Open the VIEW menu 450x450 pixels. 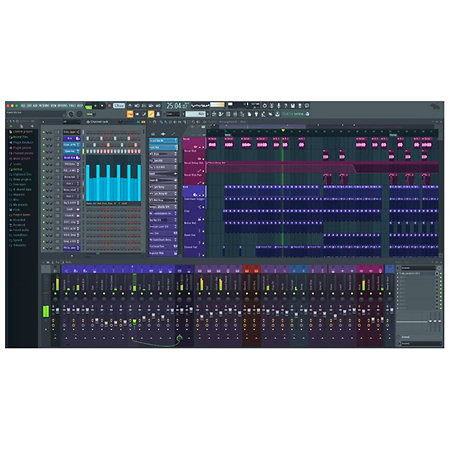pyautogui.click(x=53, y=106)
